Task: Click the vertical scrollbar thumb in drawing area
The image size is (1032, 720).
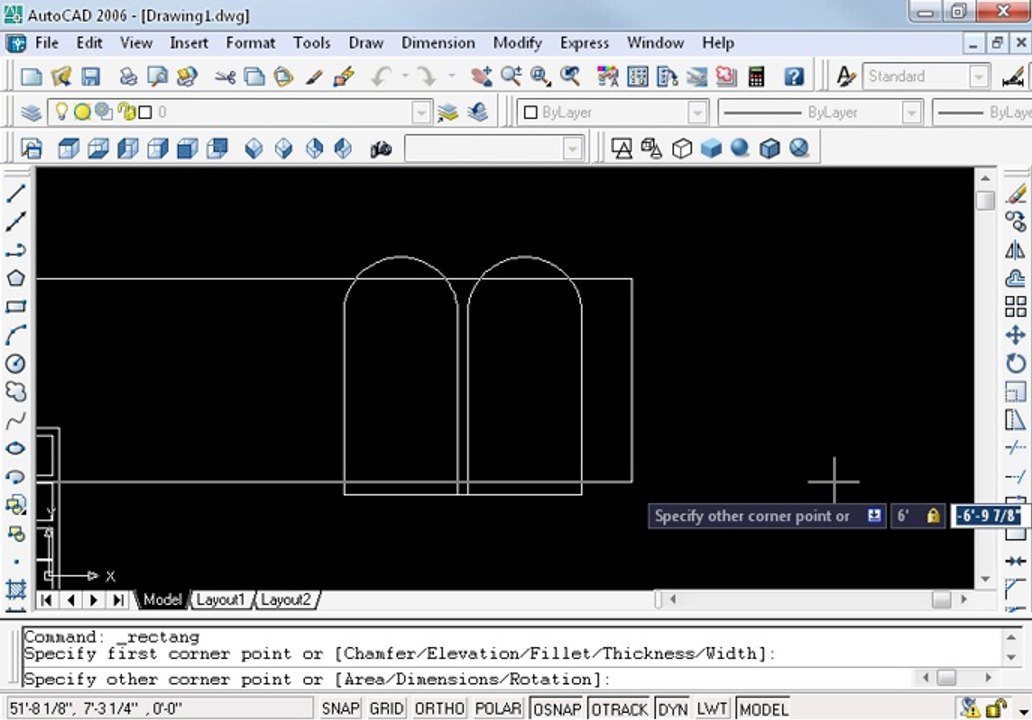Action: (985, 200)
